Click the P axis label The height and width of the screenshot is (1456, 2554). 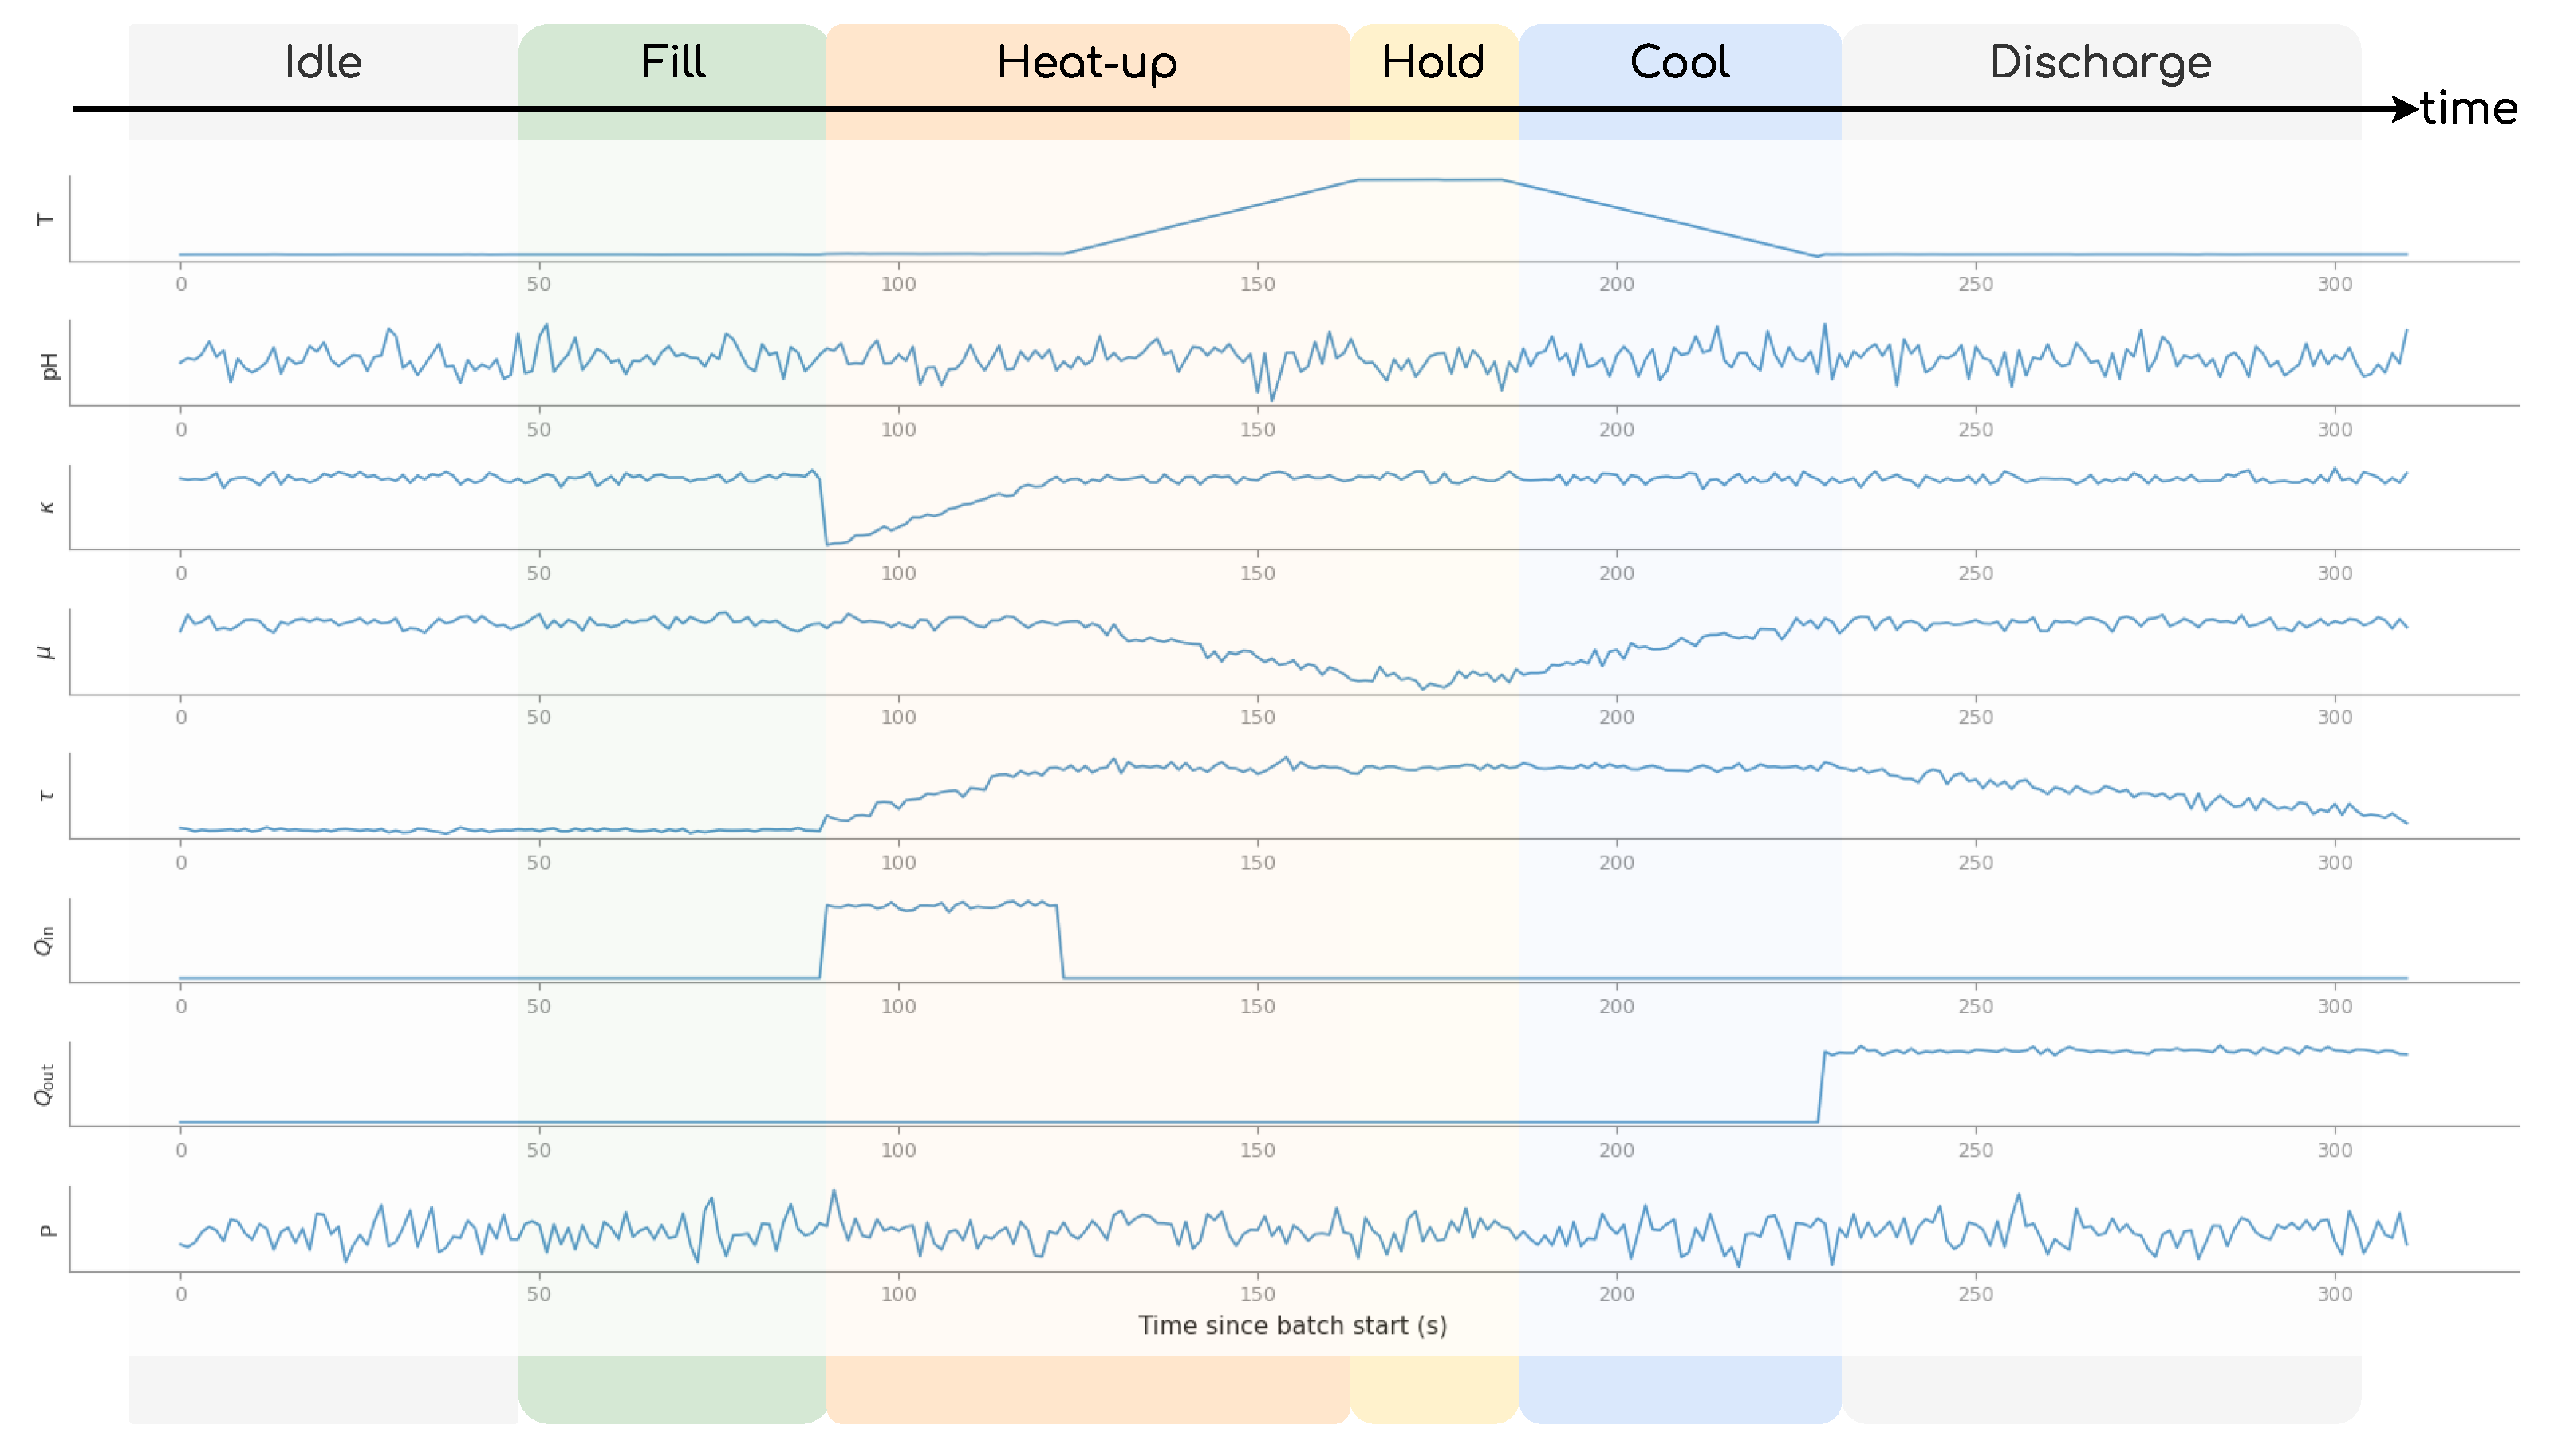point(46,1230)
